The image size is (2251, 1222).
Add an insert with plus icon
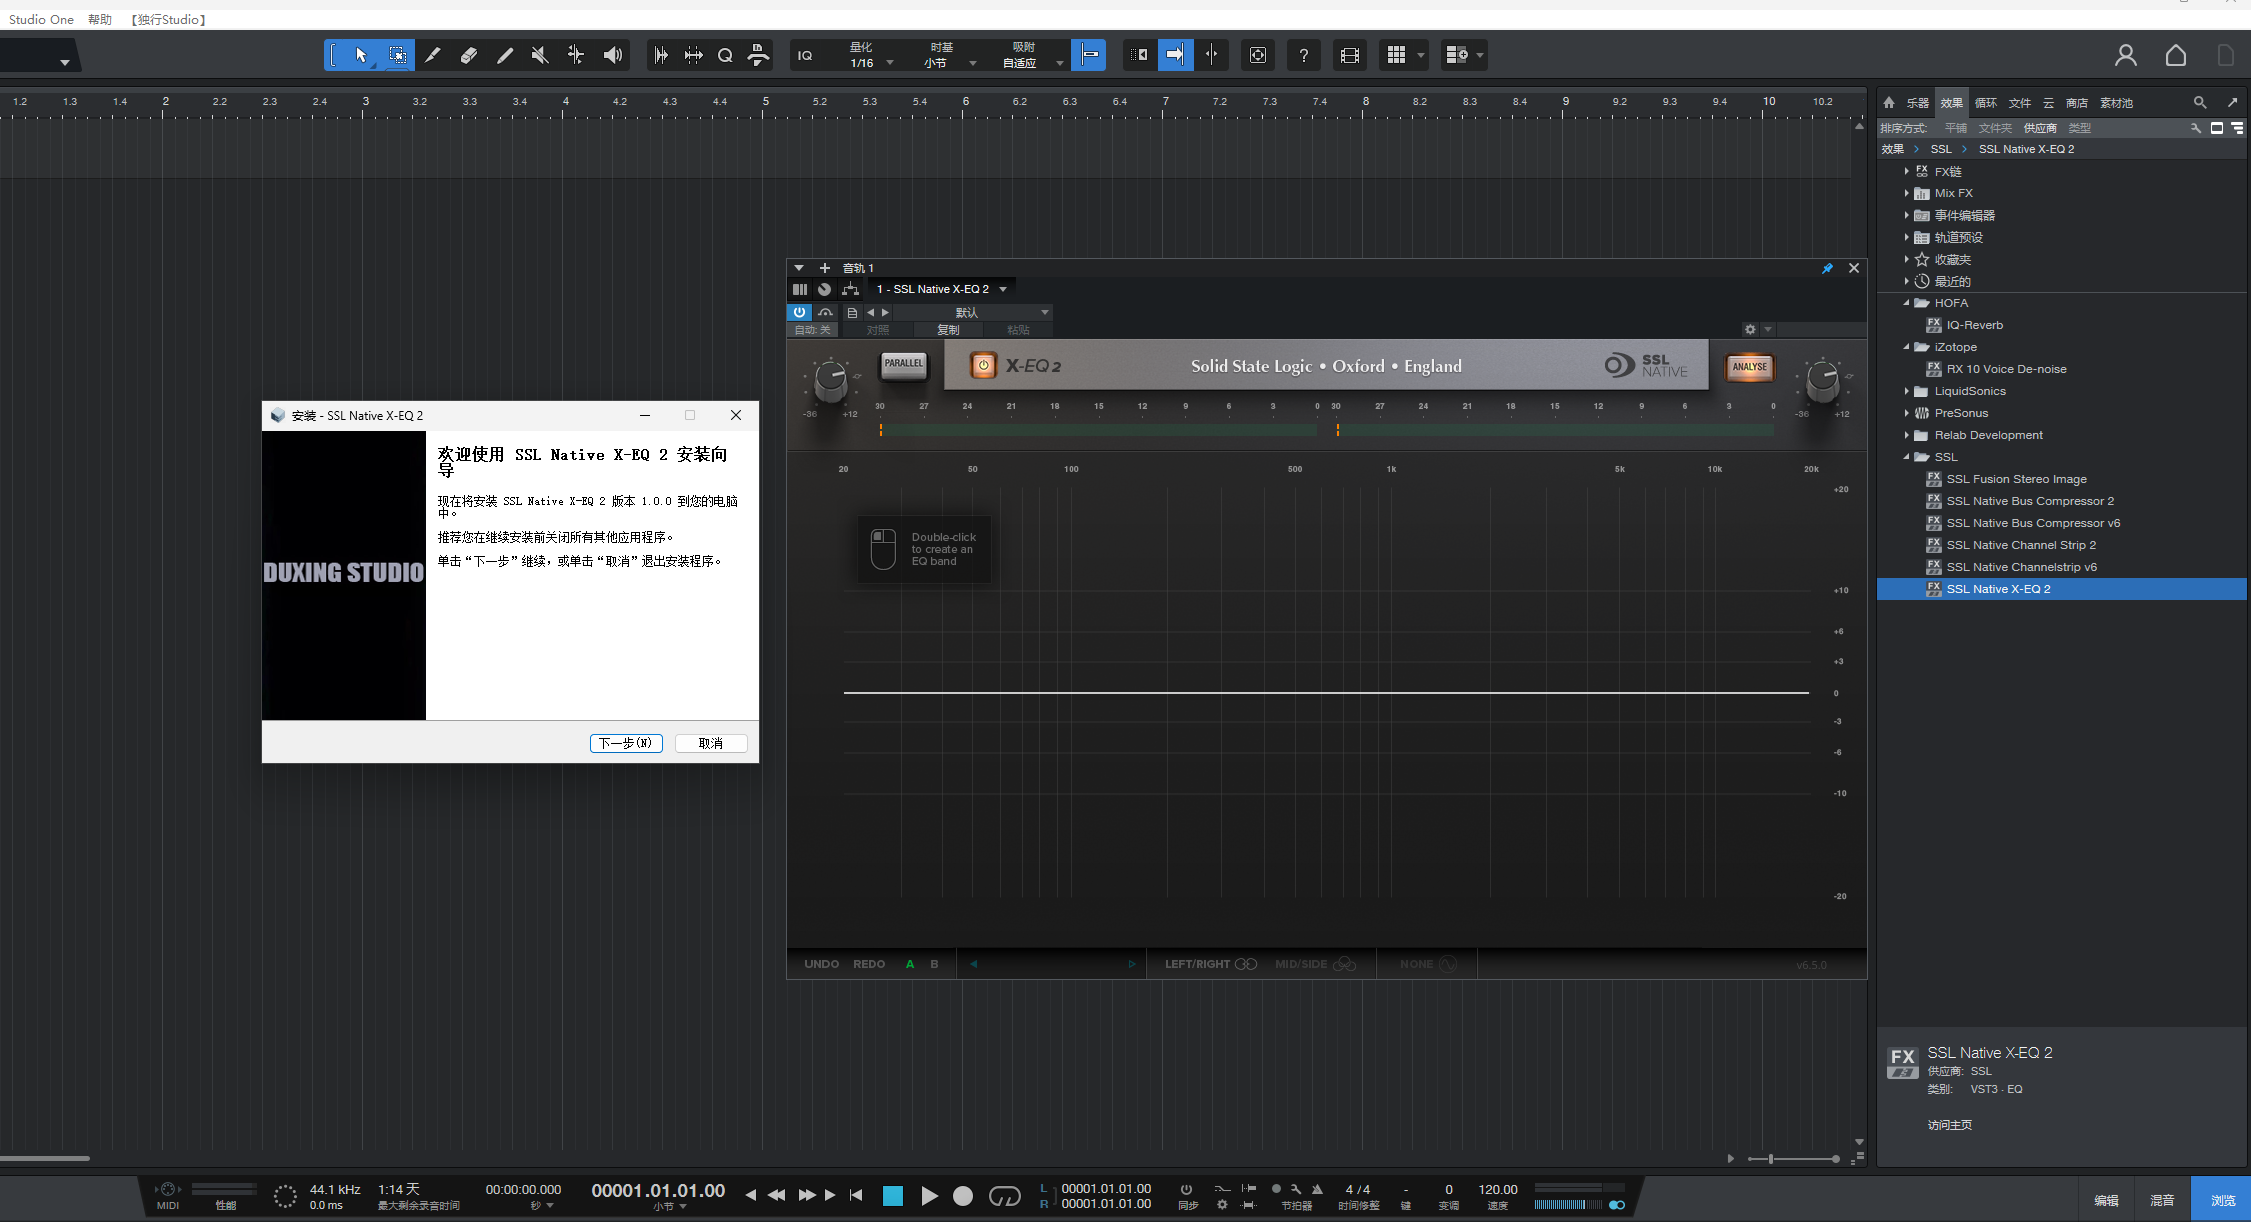(x=824, y=268)
